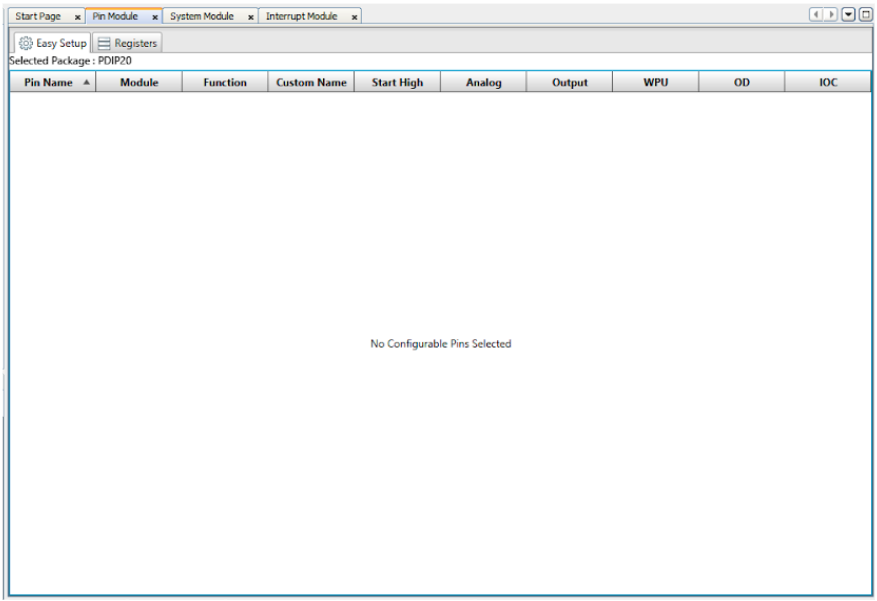
Task: Open the Easy Setup sub-tab
Action: pos(53,43)
